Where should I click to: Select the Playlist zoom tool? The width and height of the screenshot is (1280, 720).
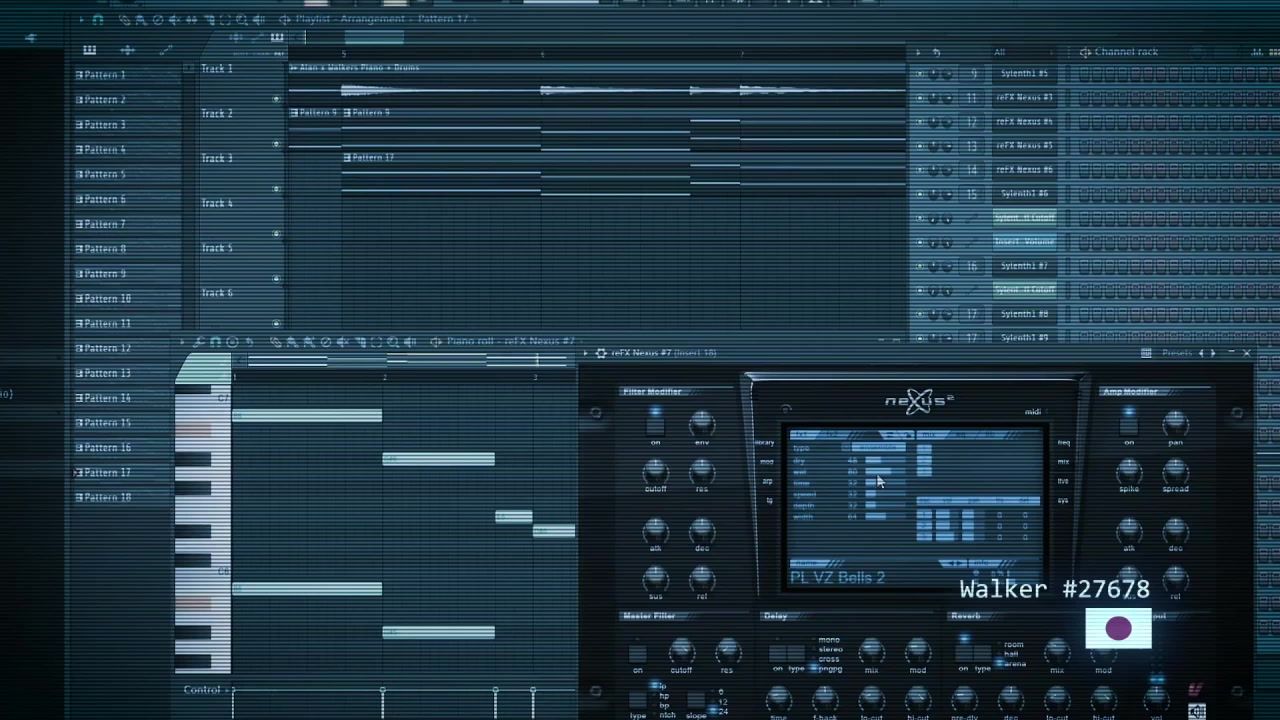click(x=242, y=20)
